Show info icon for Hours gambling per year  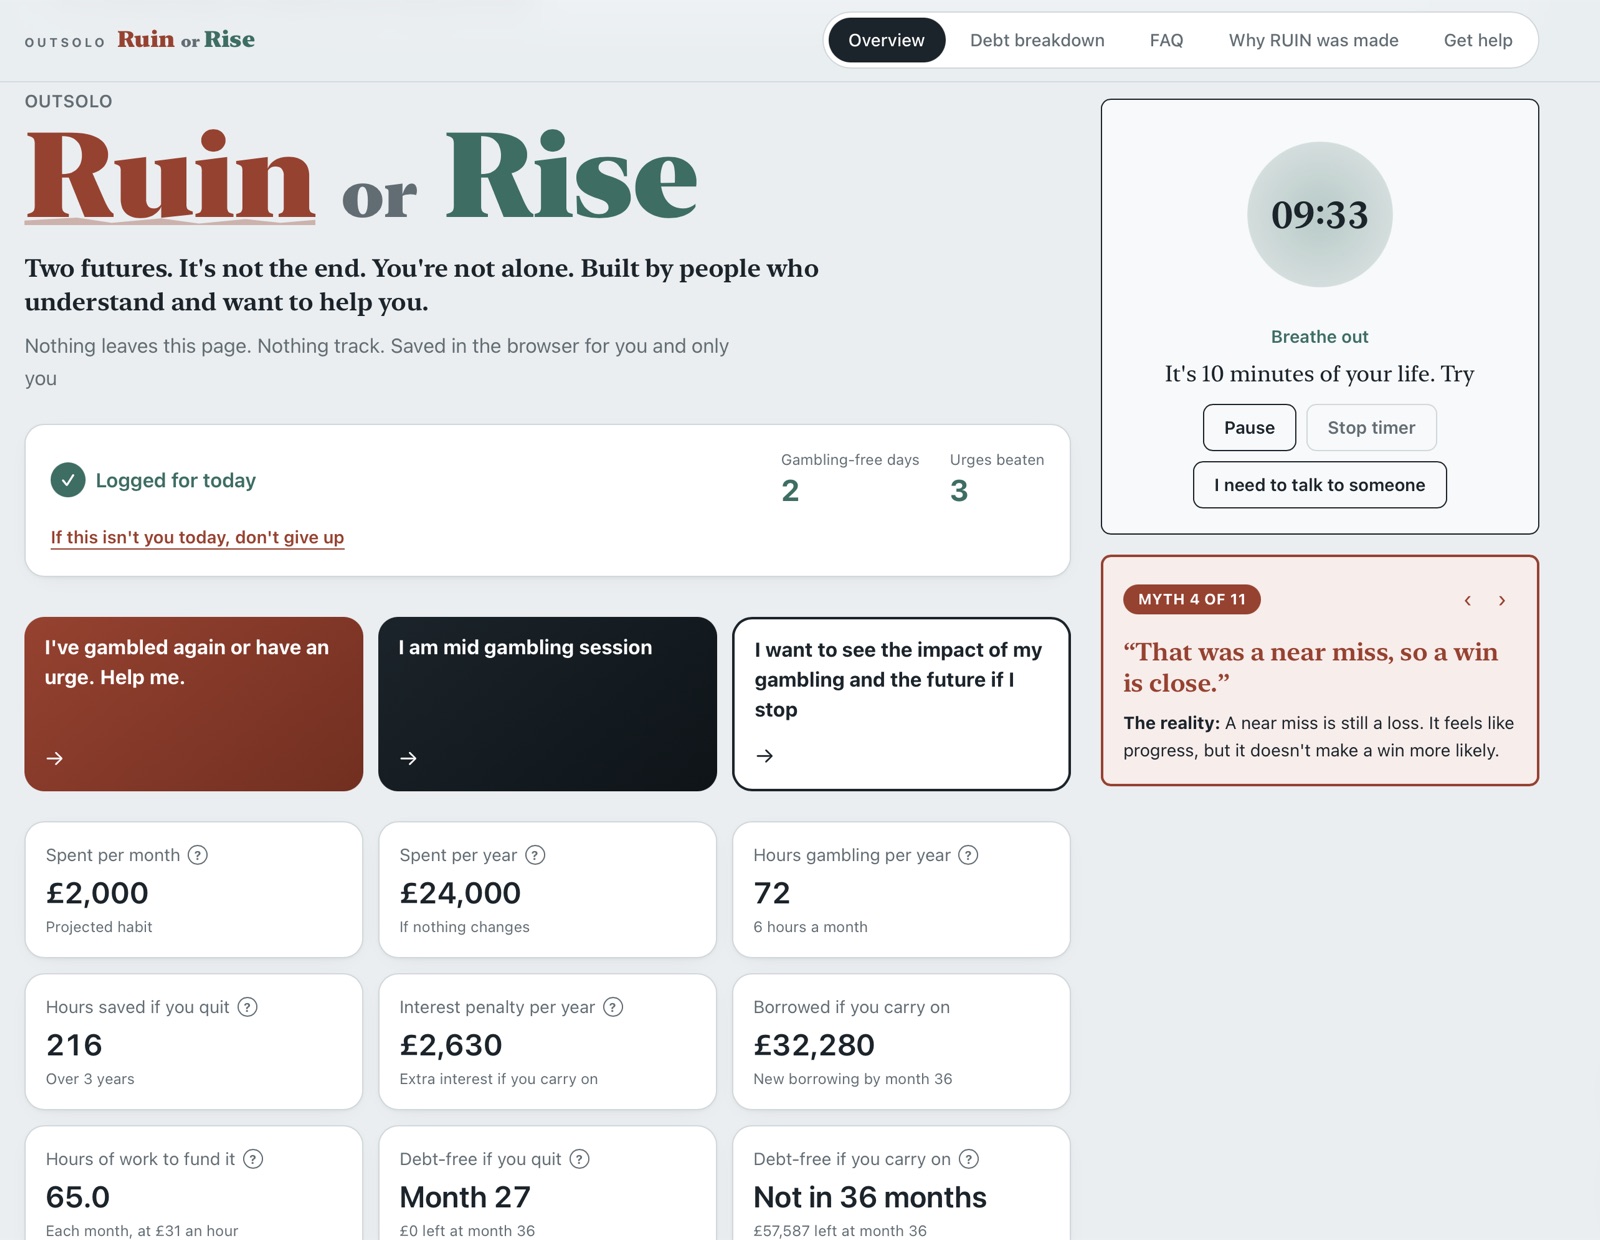pyautogui.click(x=968, y=855)
